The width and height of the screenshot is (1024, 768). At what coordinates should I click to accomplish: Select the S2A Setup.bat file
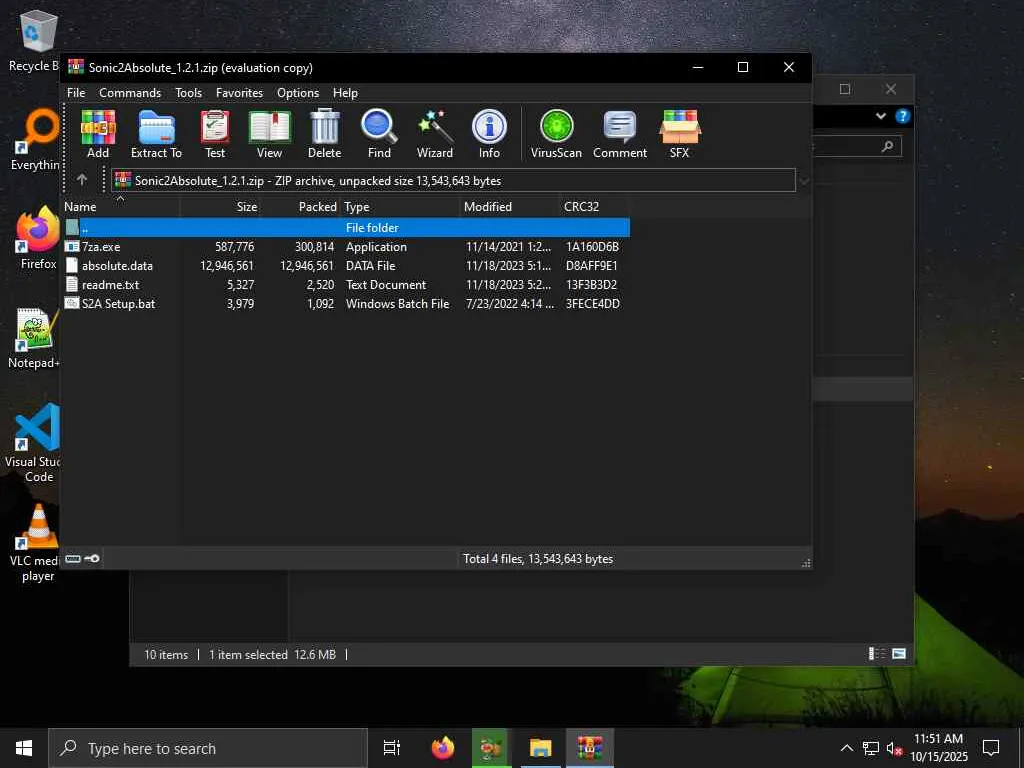pos(345,304)
